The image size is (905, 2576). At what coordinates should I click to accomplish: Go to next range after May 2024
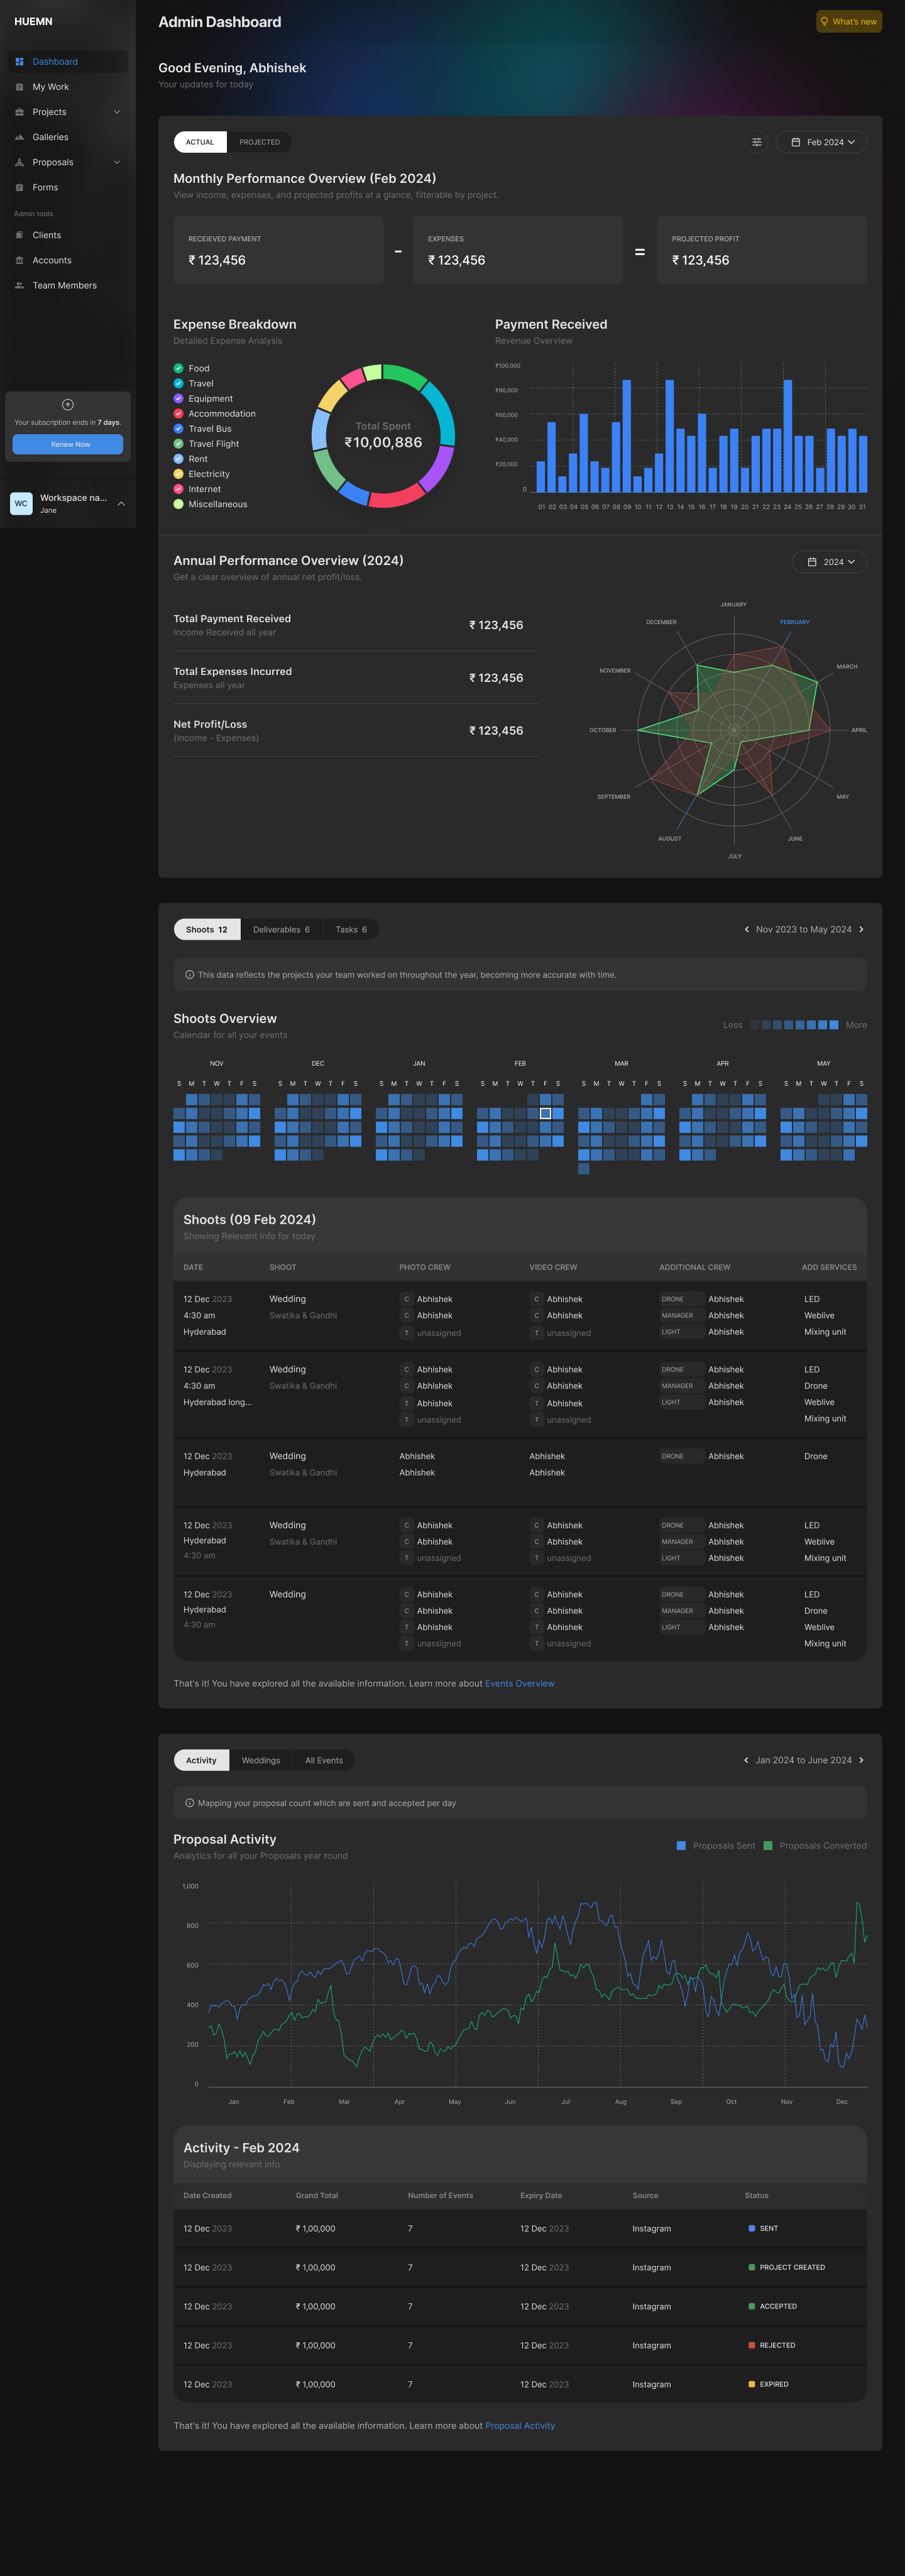point(861,929)
